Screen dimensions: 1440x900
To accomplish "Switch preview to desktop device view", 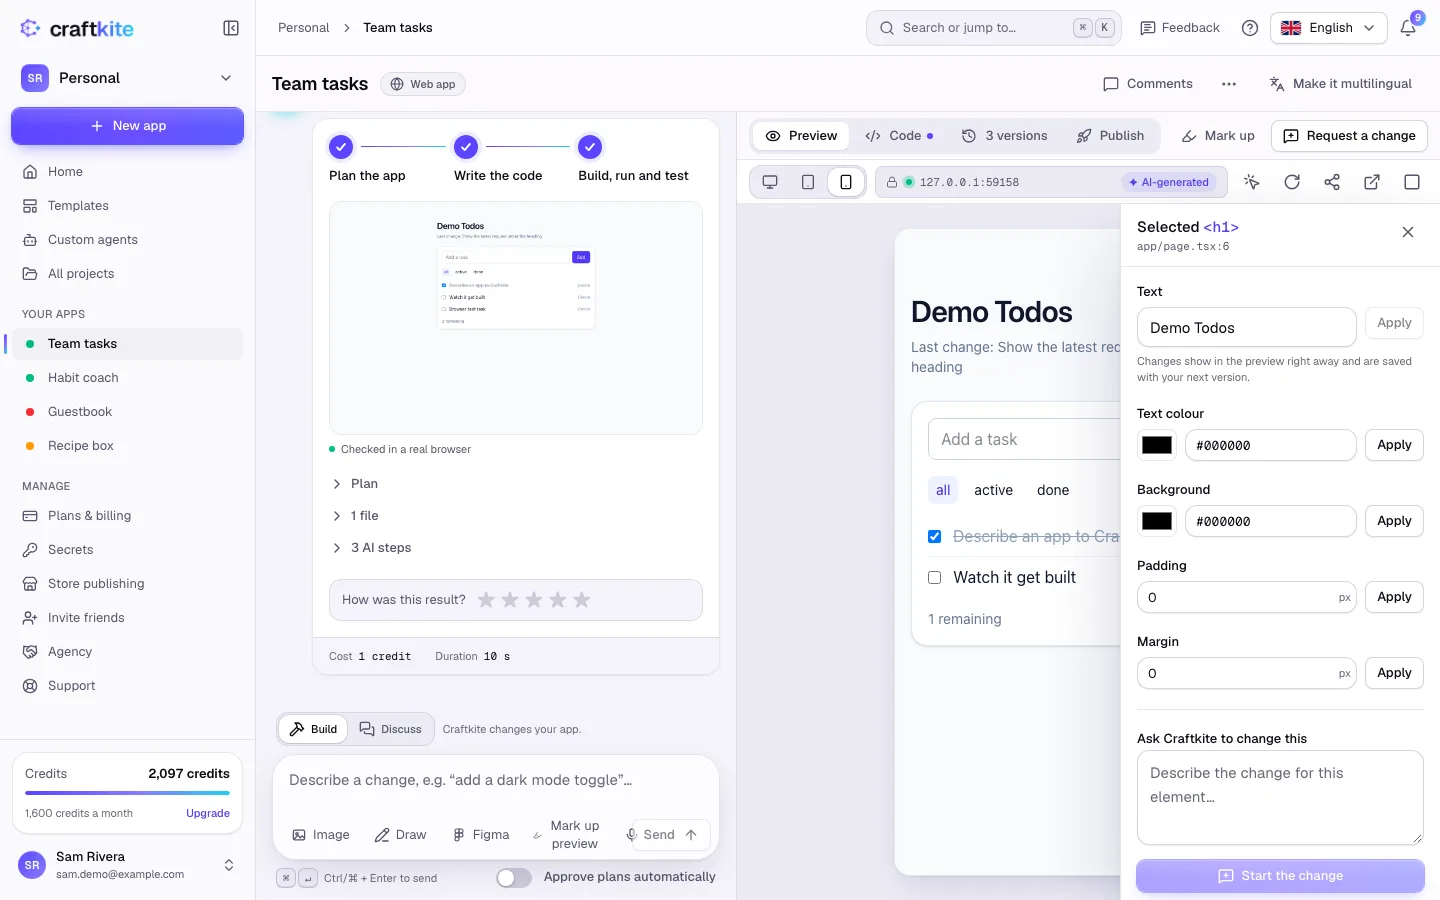I will click(770, 182).
